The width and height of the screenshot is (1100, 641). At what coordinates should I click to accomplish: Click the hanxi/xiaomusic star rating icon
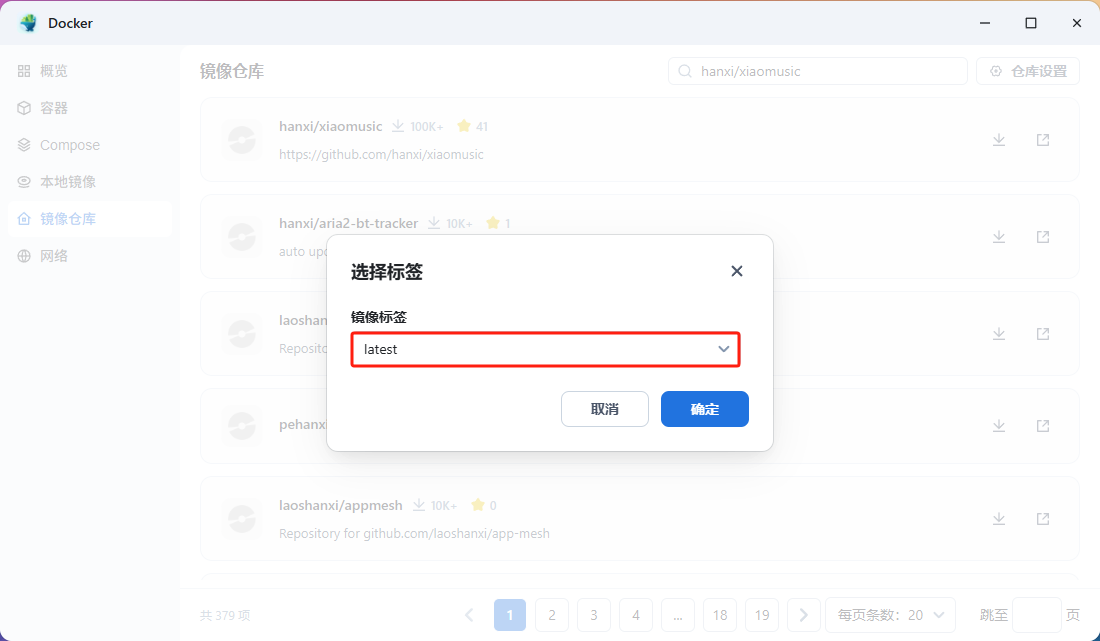[x=464, y=126]
